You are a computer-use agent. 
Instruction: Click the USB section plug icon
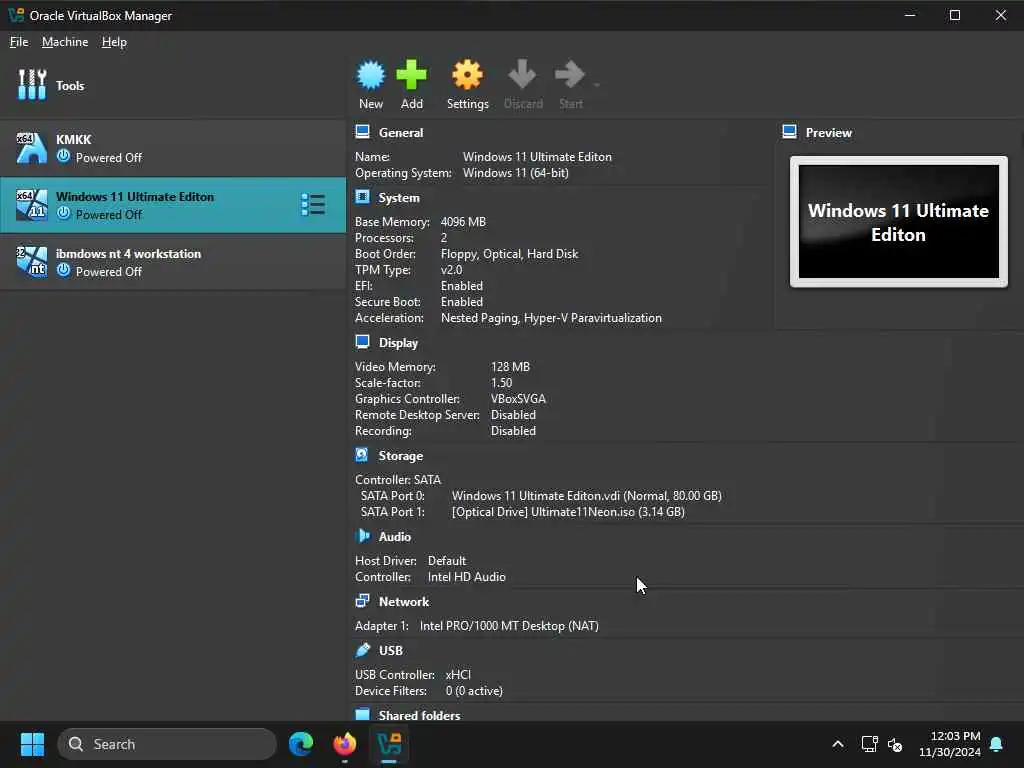pyautogui.click(x=362, y=650)
